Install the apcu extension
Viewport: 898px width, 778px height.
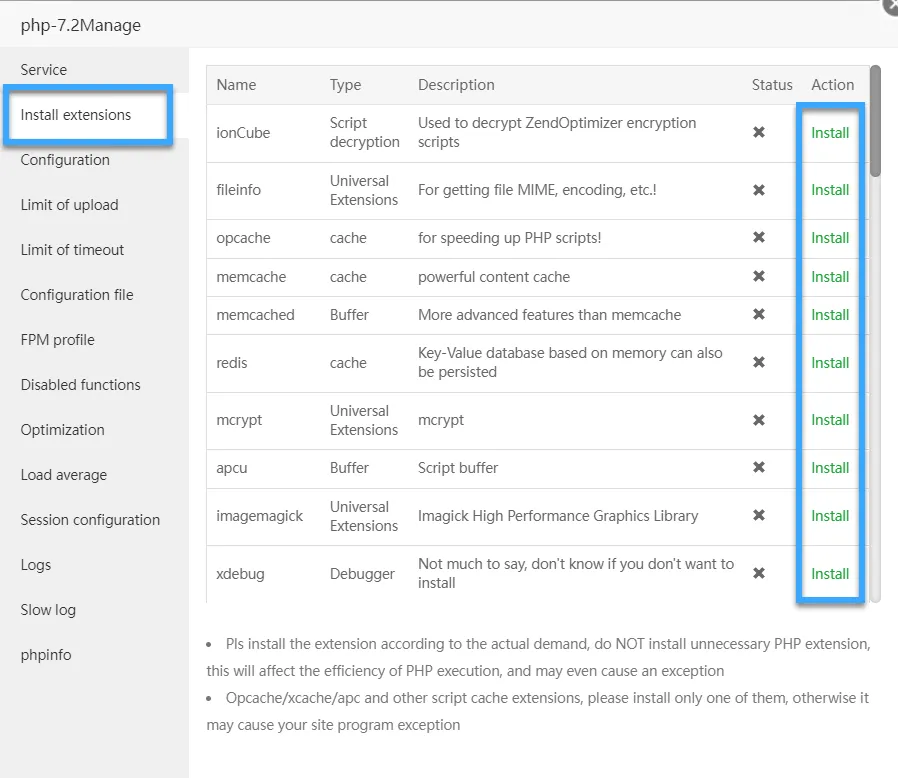click(830, 468)
